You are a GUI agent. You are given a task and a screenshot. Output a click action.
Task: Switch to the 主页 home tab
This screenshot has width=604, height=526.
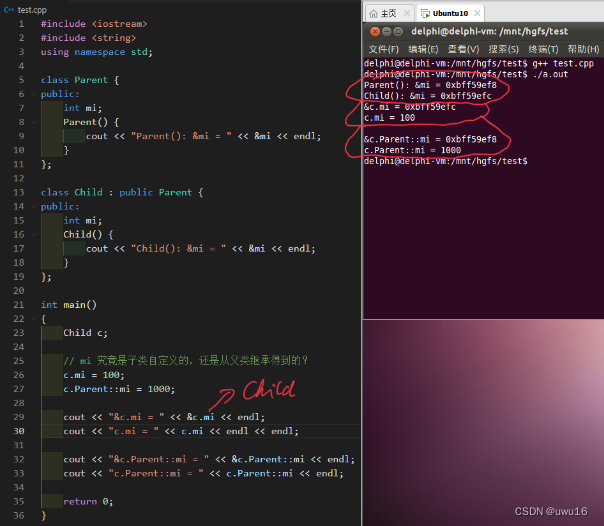[x=389, y=13]
